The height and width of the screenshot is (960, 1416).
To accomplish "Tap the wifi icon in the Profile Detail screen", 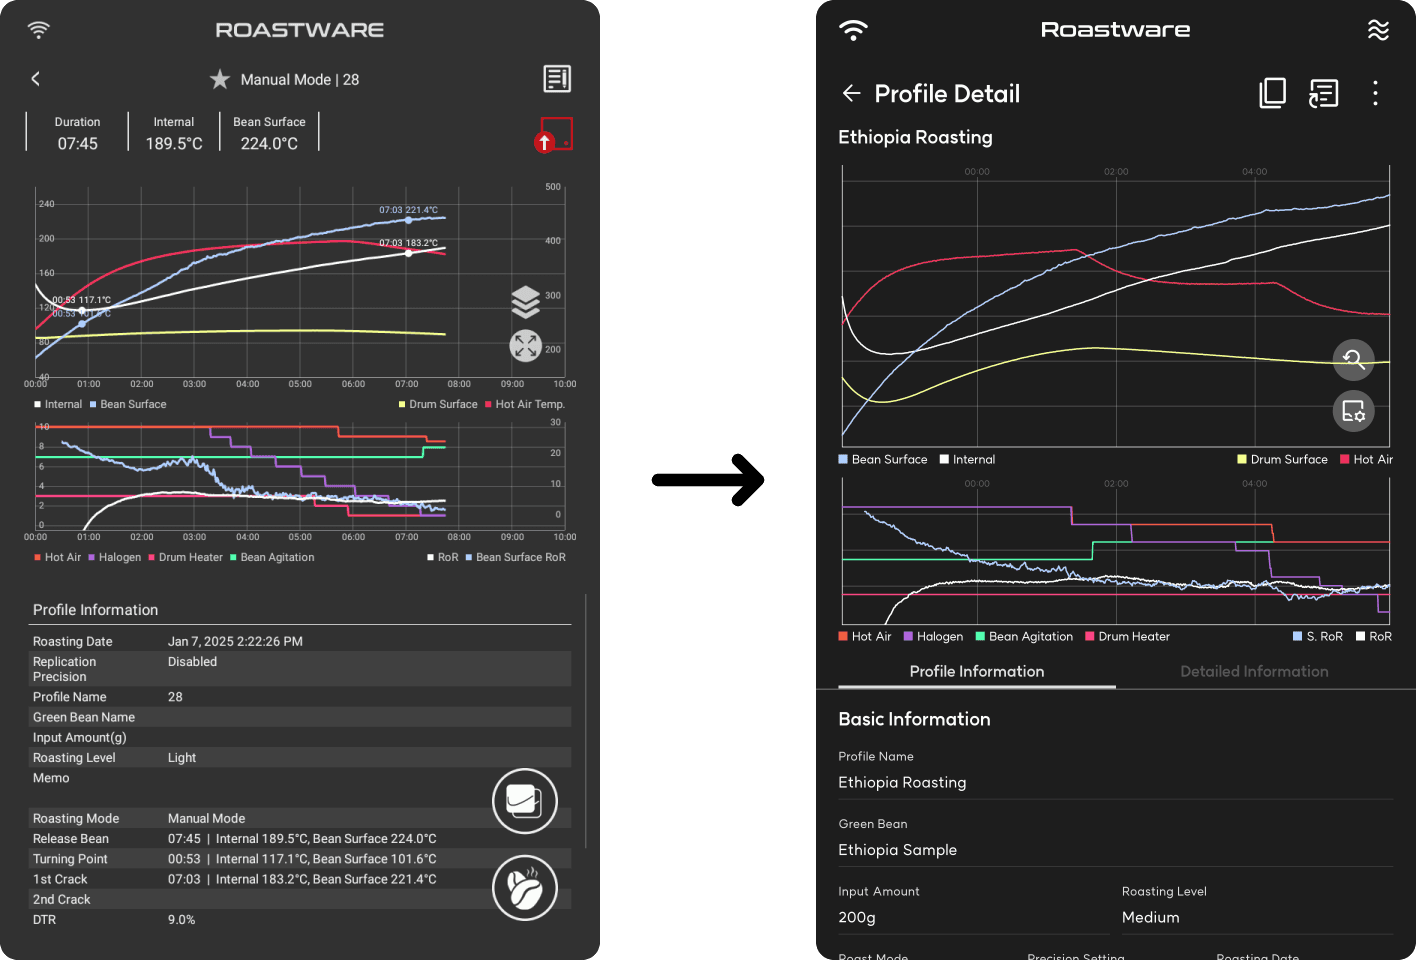I will pos(853,30).
